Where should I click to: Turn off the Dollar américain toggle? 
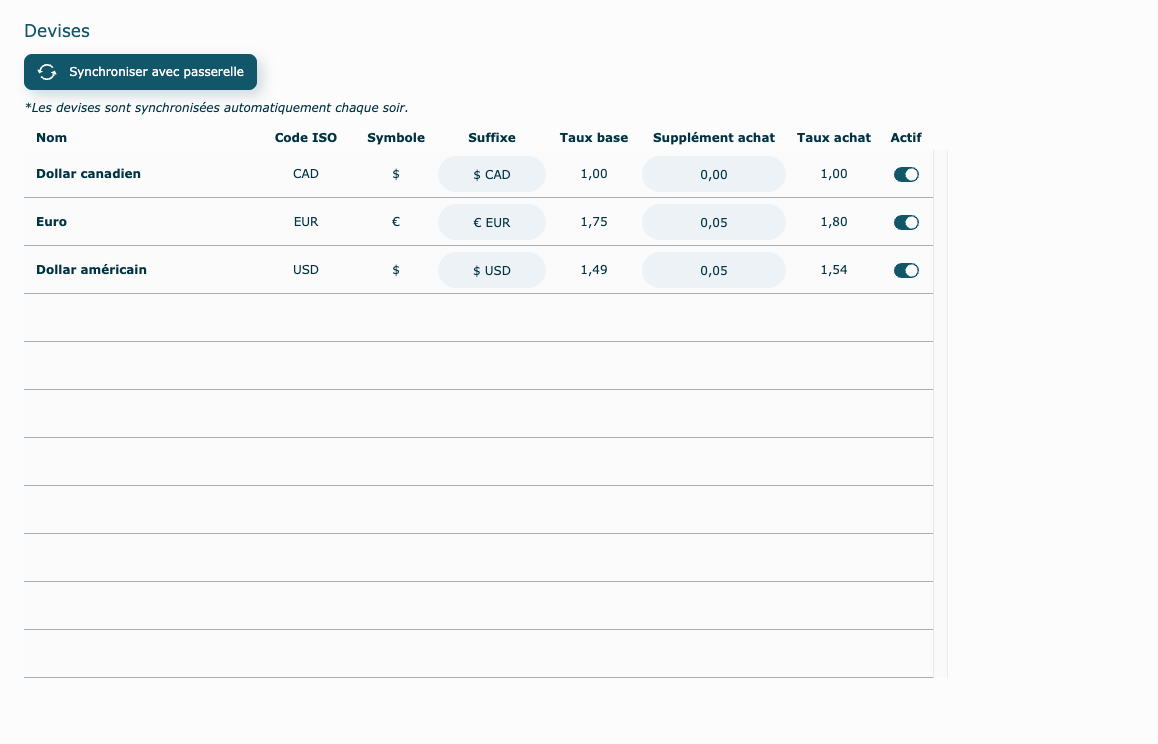pyautogui.click(x=906, y=270)
